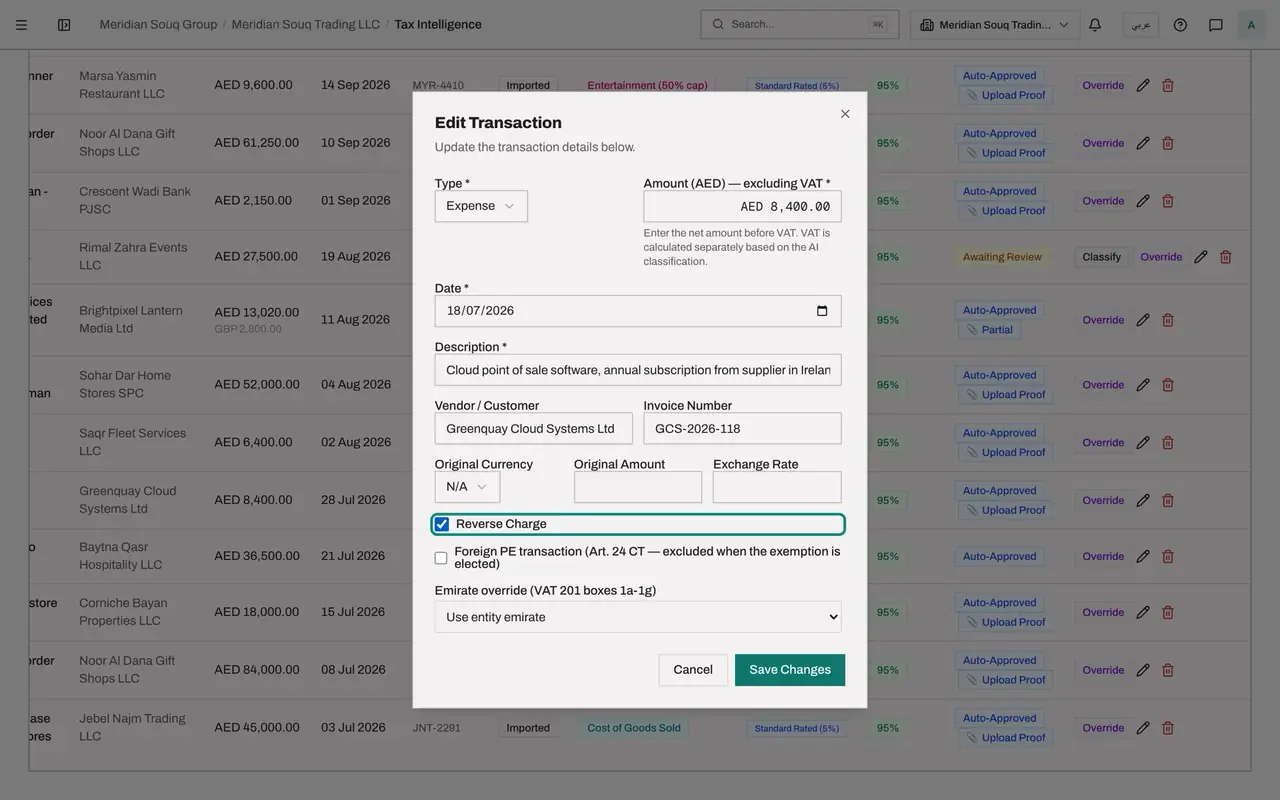Click Save Changes button
1280x800 pixels.
tap(790, 670)
